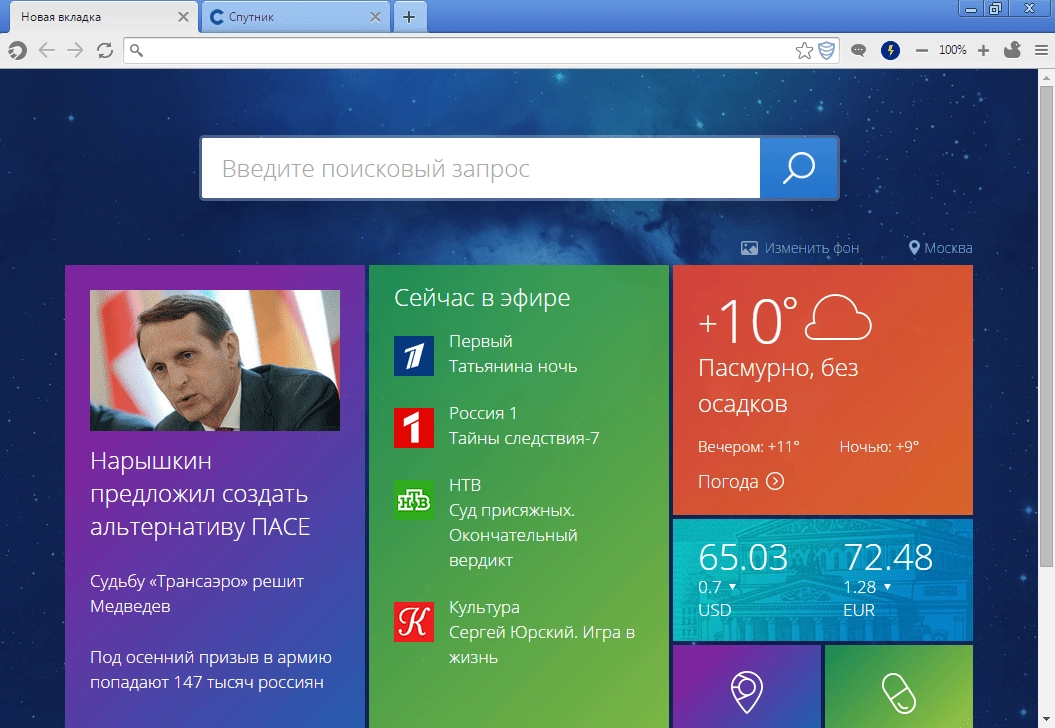This screenshot has height=728, width=1055.
Task: Click the picture icon beside Изменить фон
Action: tap(749, 248)
